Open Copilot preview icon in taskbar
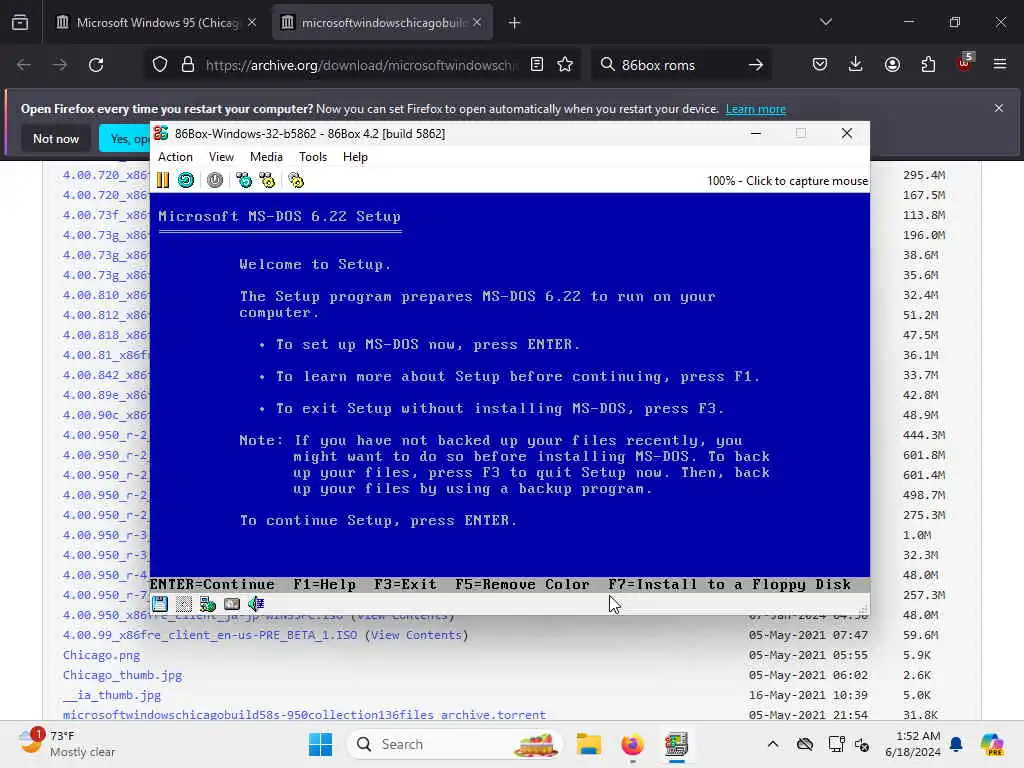 click(x=992, y=744)
